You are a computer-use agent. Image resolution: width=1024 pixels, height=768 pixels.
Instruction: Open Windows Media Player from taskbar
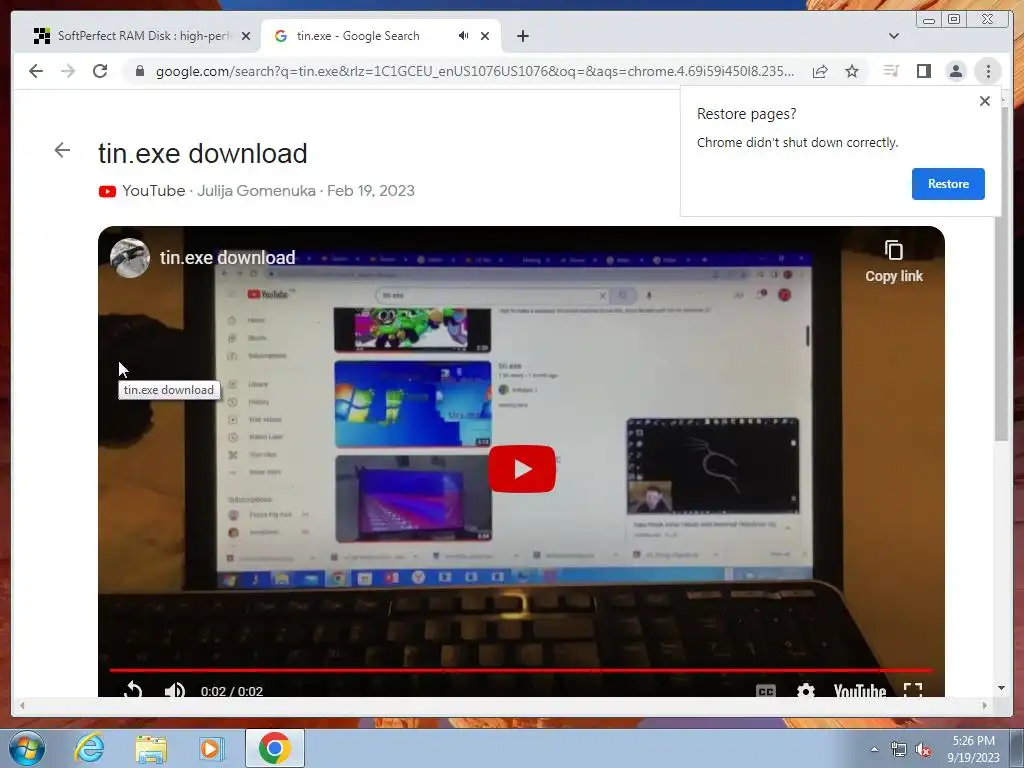coord(211,748)
